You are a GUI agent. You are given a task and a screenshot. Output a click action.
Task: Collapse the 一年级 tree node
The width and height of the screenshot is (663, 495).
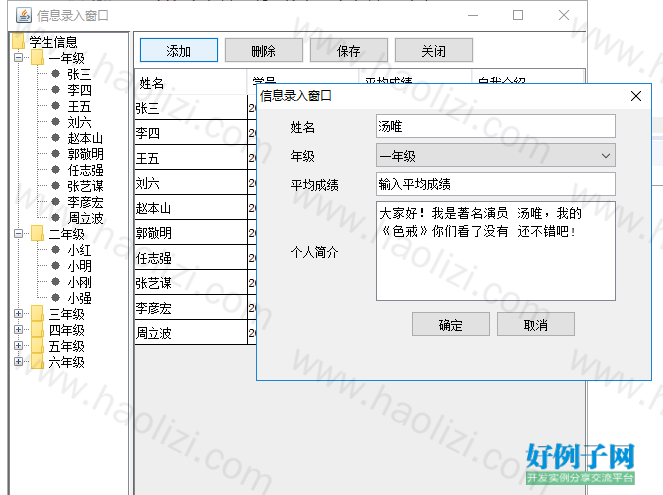(x=18, y=57)
